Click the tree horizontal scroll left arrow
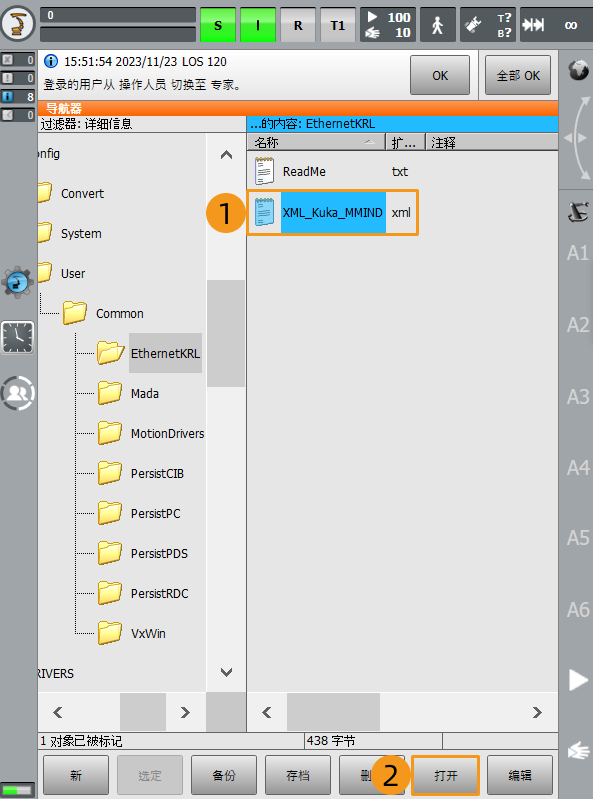Screen dimensions: 593x799 (x=58, y=712)
